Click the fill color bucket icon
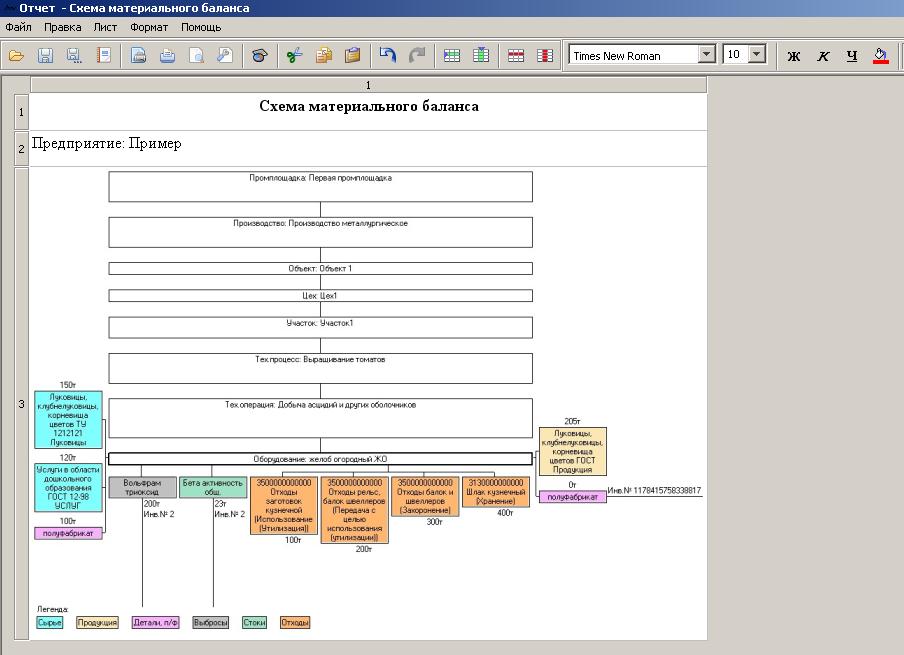The image size is (904, 655). click(x=881, y=56)
